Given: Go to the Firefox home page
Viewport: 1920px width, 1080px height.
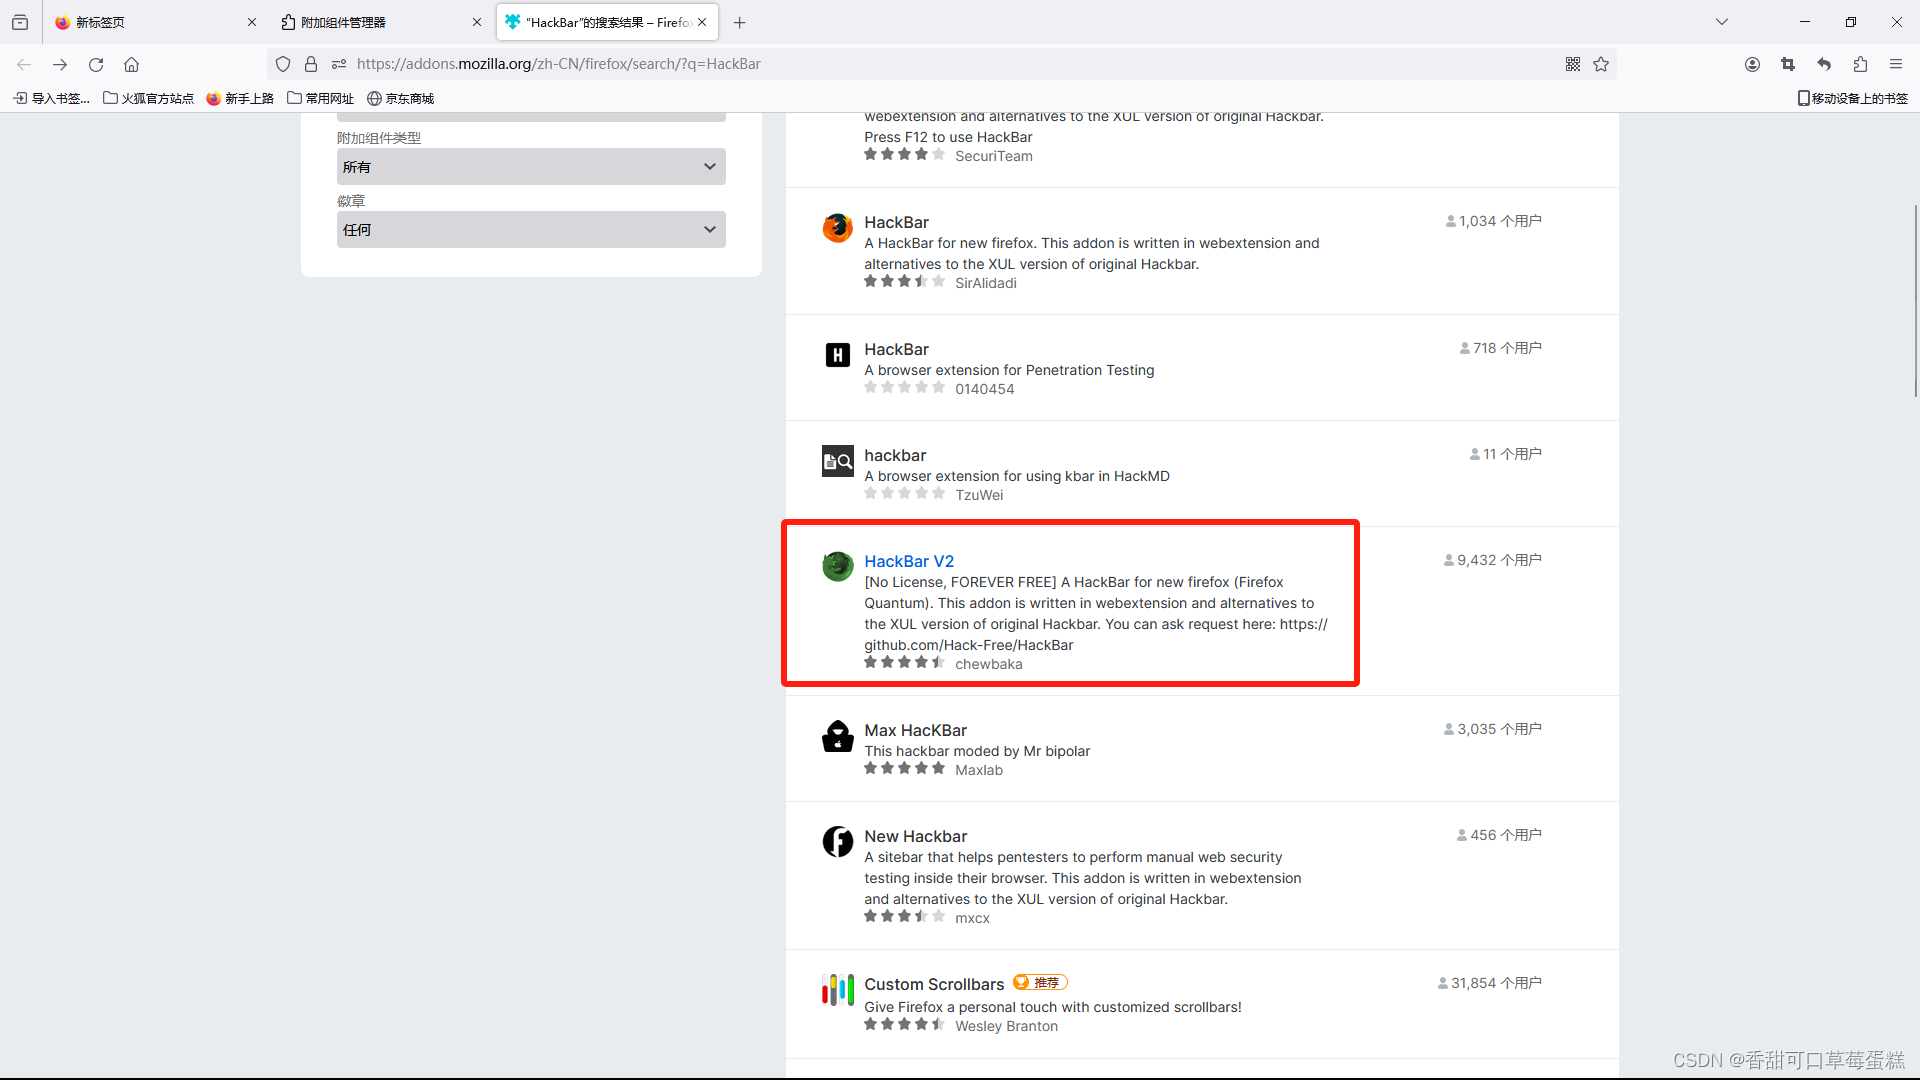Looking at the screenshot, I should click(131, 64).
